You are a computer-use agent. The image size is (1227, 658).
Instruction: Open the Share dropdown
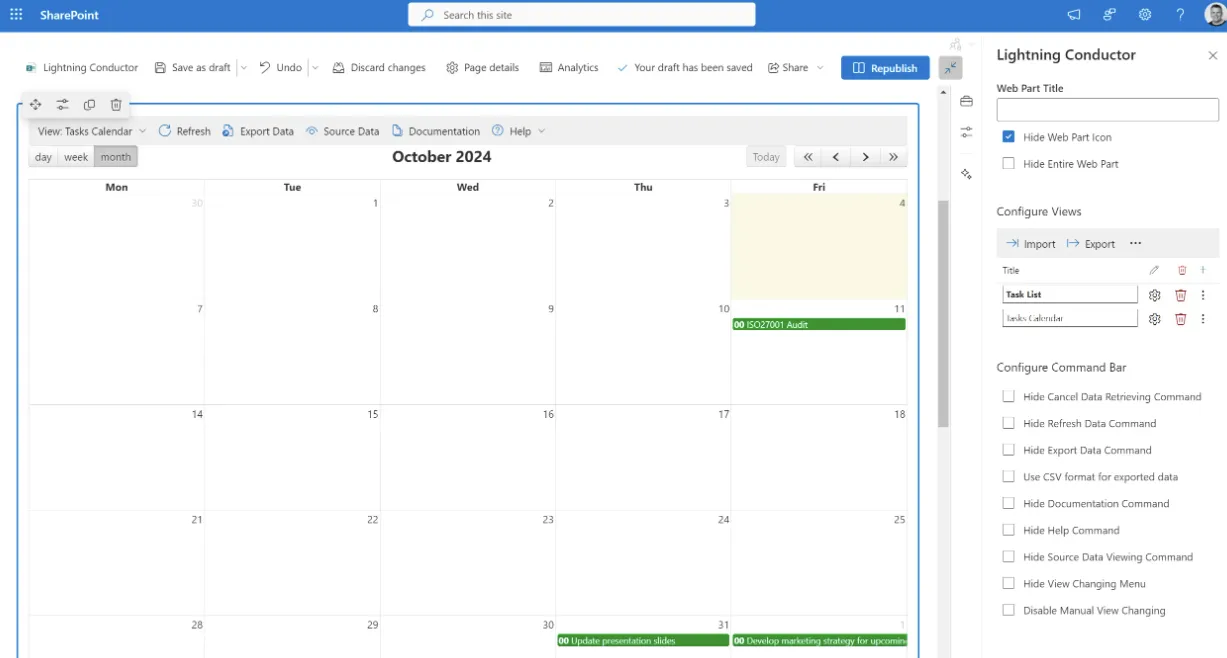(796, 68)
